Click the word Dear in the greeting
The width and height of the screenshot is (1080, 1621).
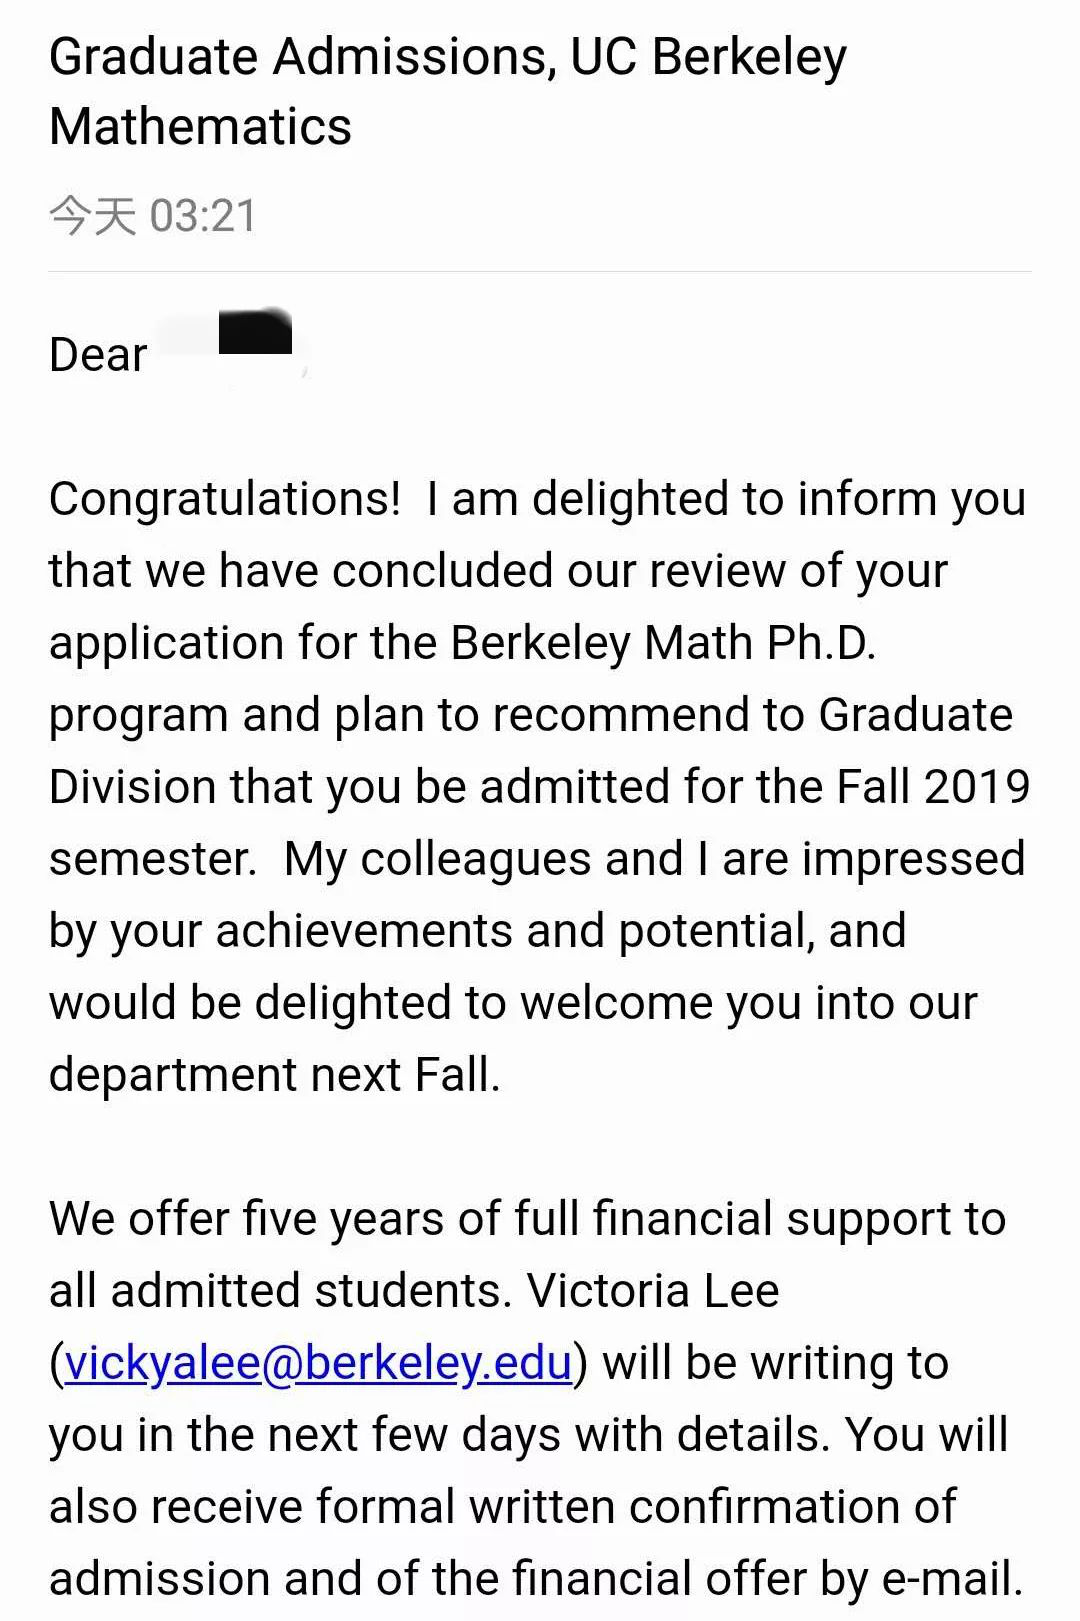coord(98,355)
